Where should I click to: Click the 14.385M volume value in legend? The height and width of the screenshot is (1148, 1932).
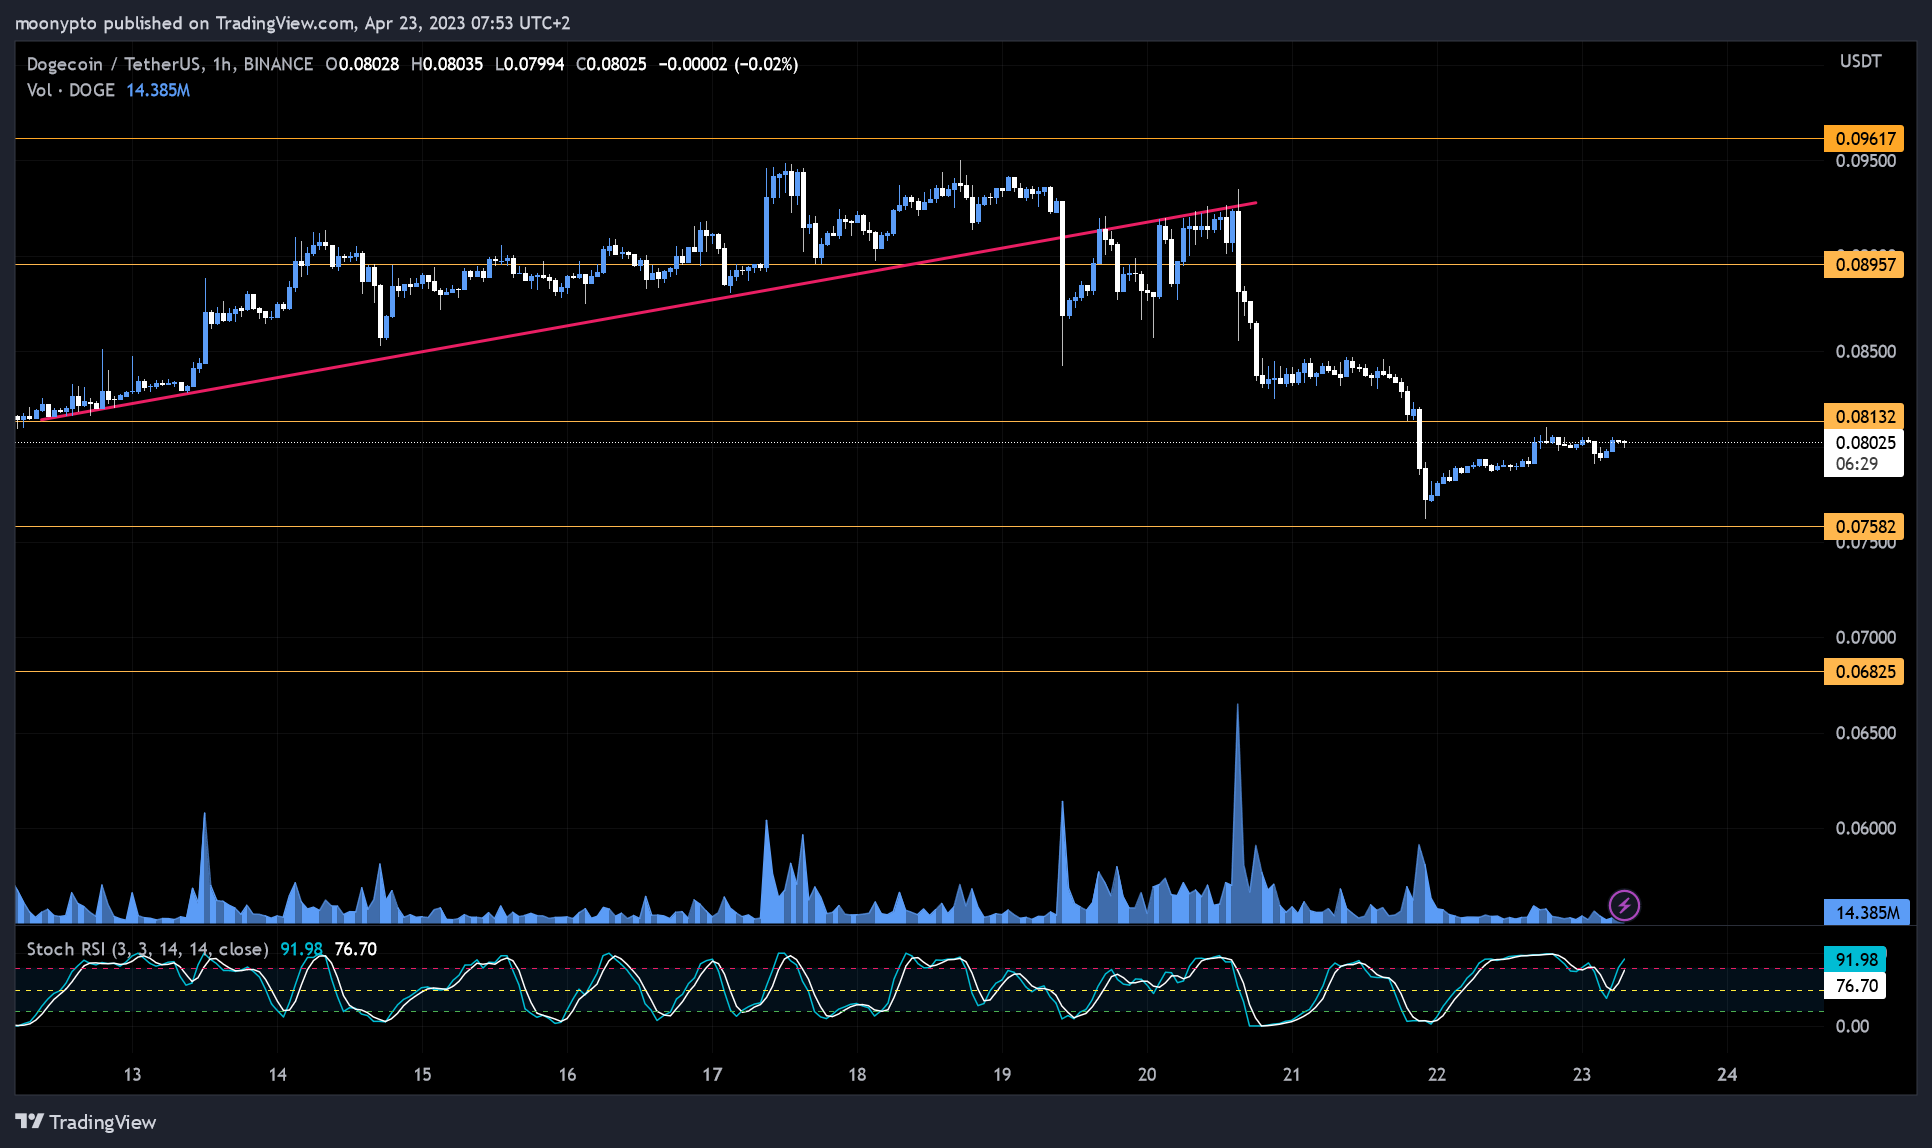click(x=158, y=90)
